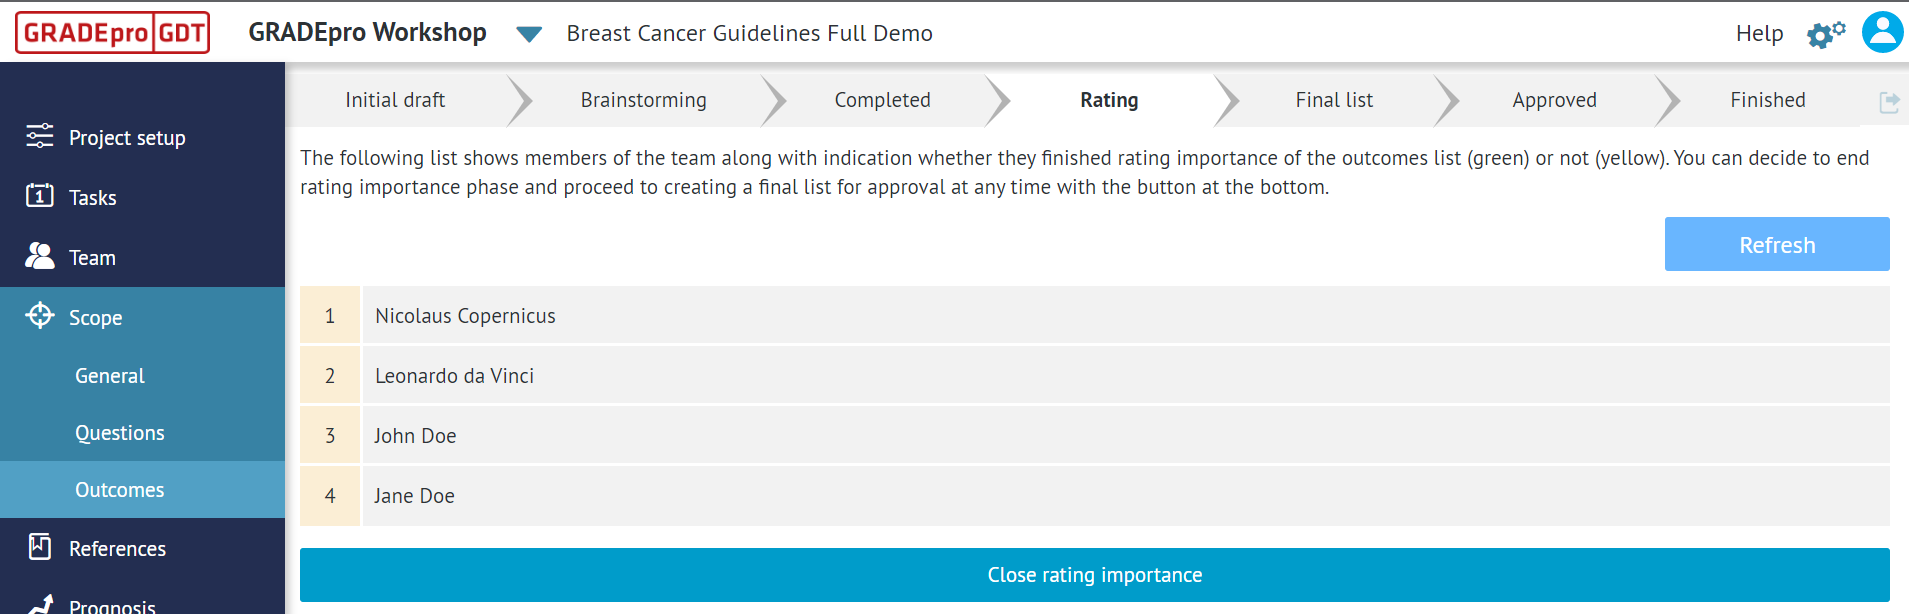Select team member Leonardo da Vinci
Screen dimensions: 1909x614
point(454,375)
